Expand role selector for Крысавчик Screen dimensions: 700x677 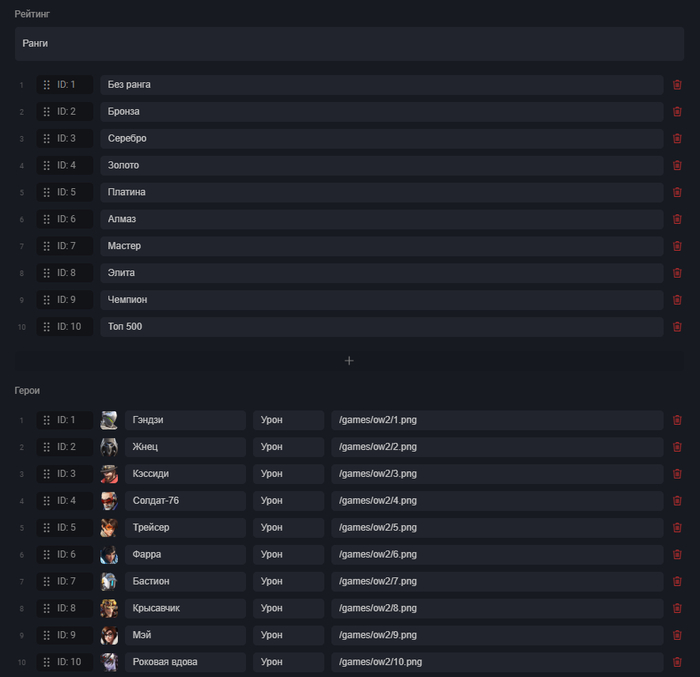click(288, 608)
